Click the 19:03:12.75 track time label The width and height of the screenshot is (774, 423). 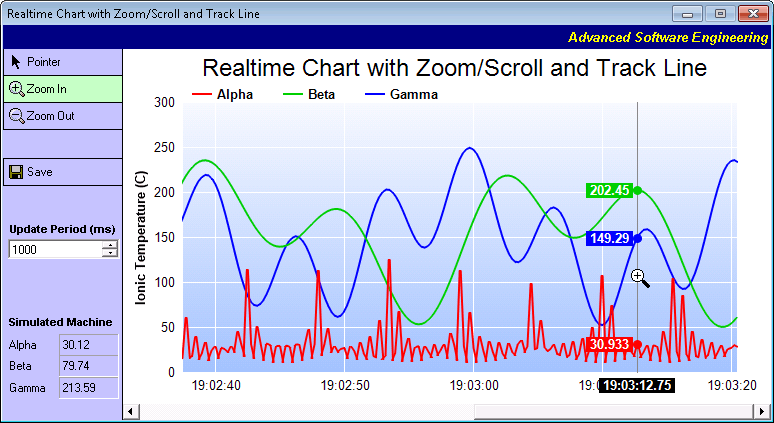point(637,385)
